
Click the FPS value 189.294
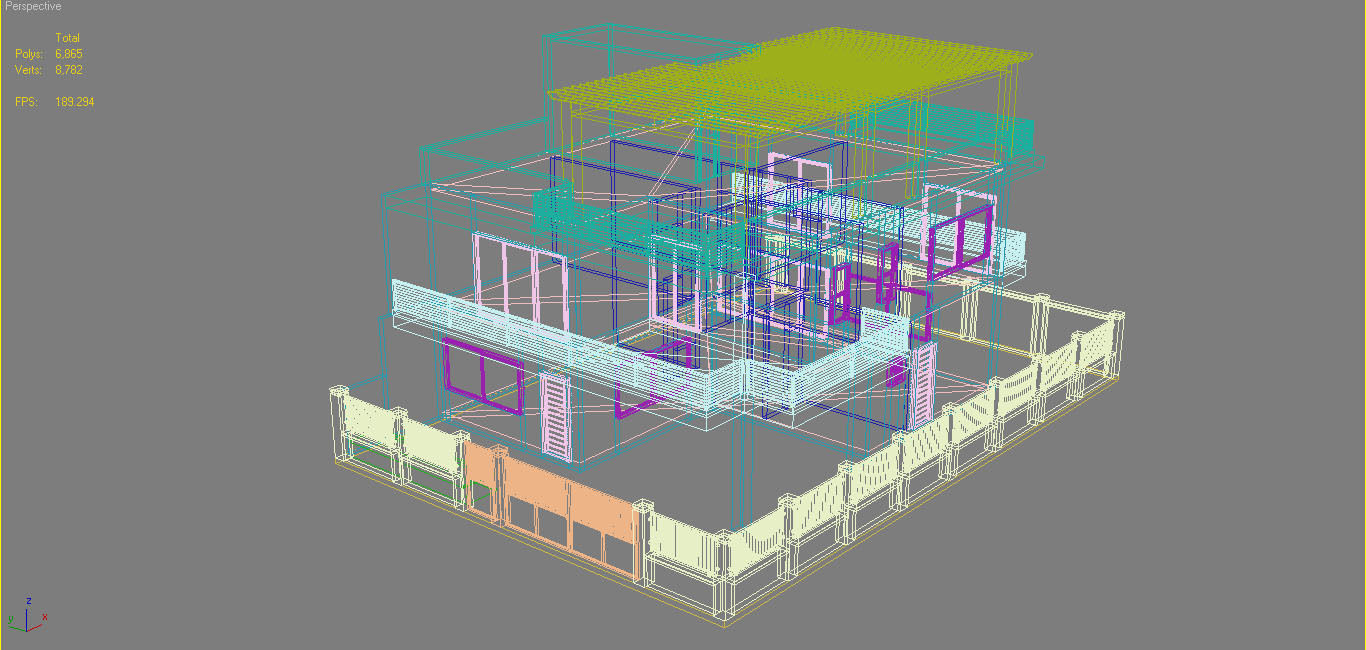click(75, 102)
